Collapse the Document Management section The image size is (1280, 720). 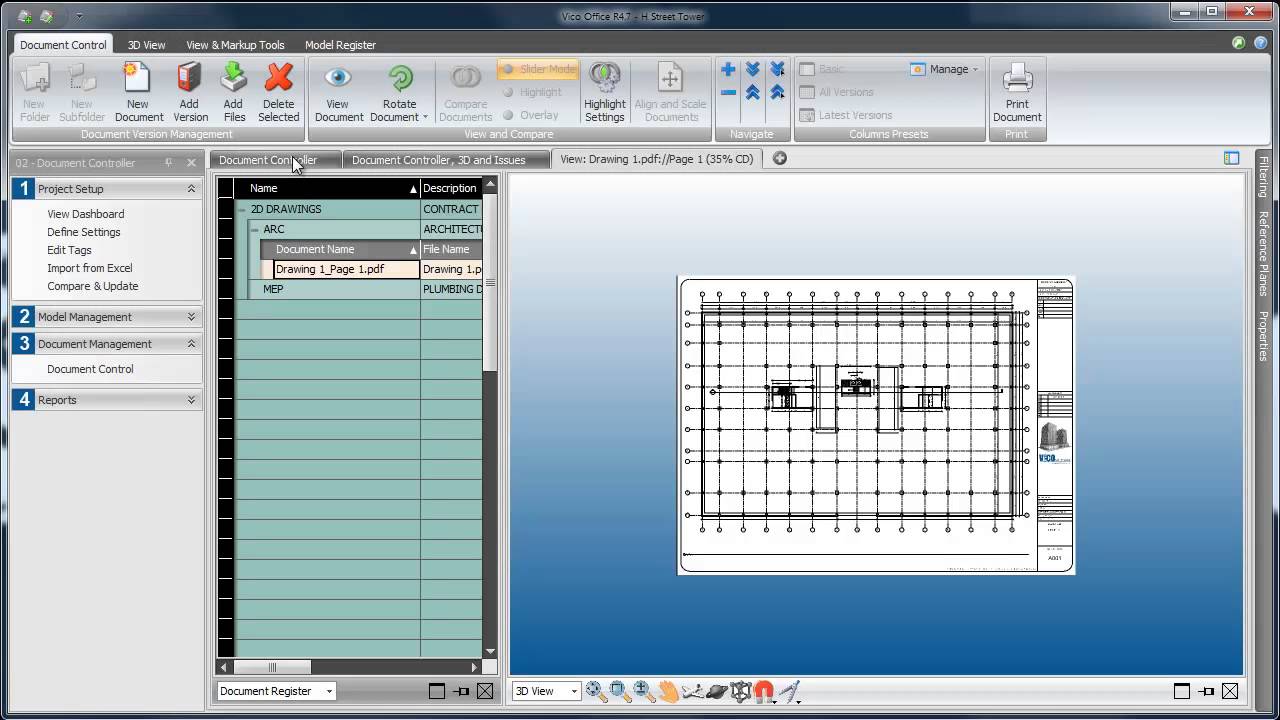pos(191,344)
